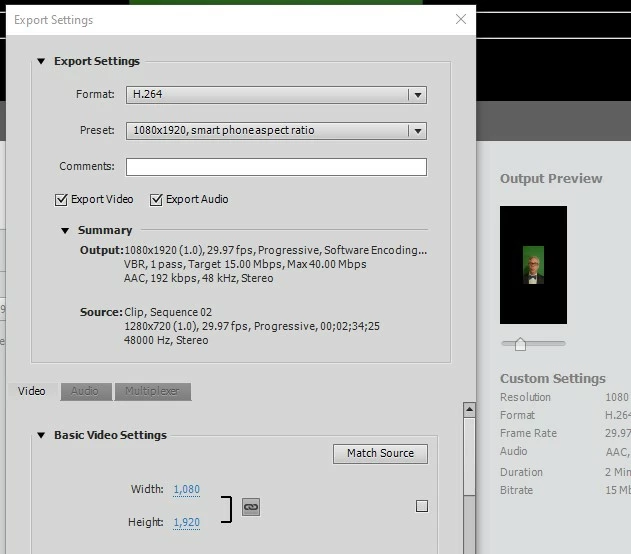Select the text '48000 Hz, Stereo'
The height and width of the screenshot is (554, 631).
tap(166, 340)
